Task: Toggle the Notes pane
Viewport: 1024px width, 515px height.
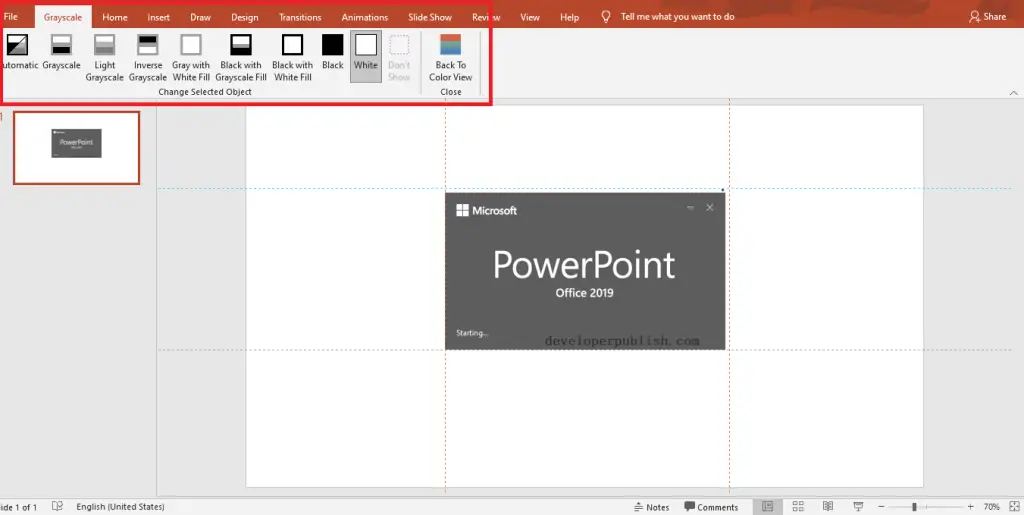Action: [651, 507]
